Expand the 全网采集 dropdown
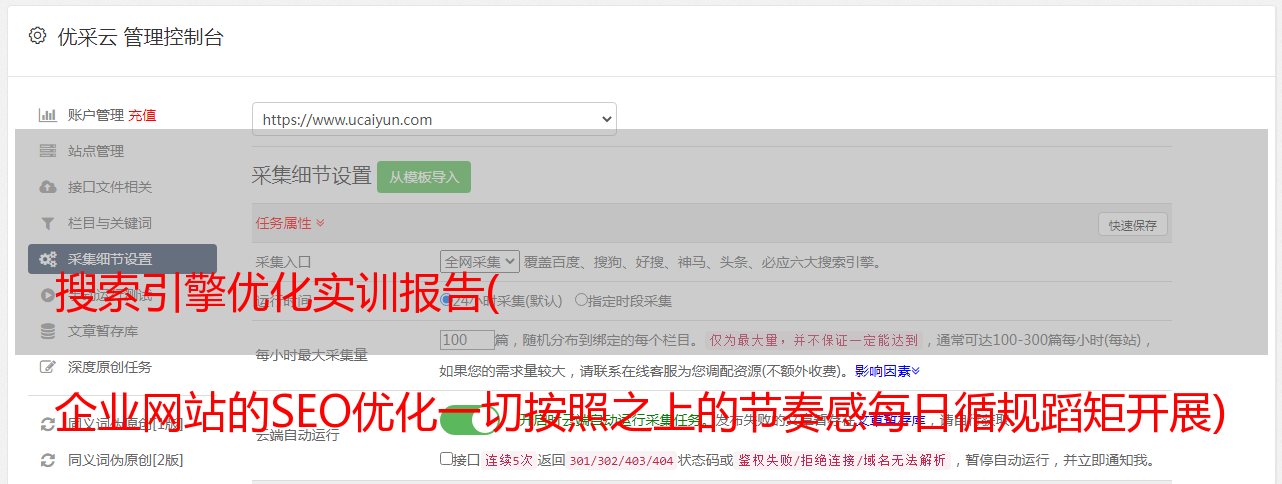Viewport: 1282px width, 484px height. (x=480, y=261)
